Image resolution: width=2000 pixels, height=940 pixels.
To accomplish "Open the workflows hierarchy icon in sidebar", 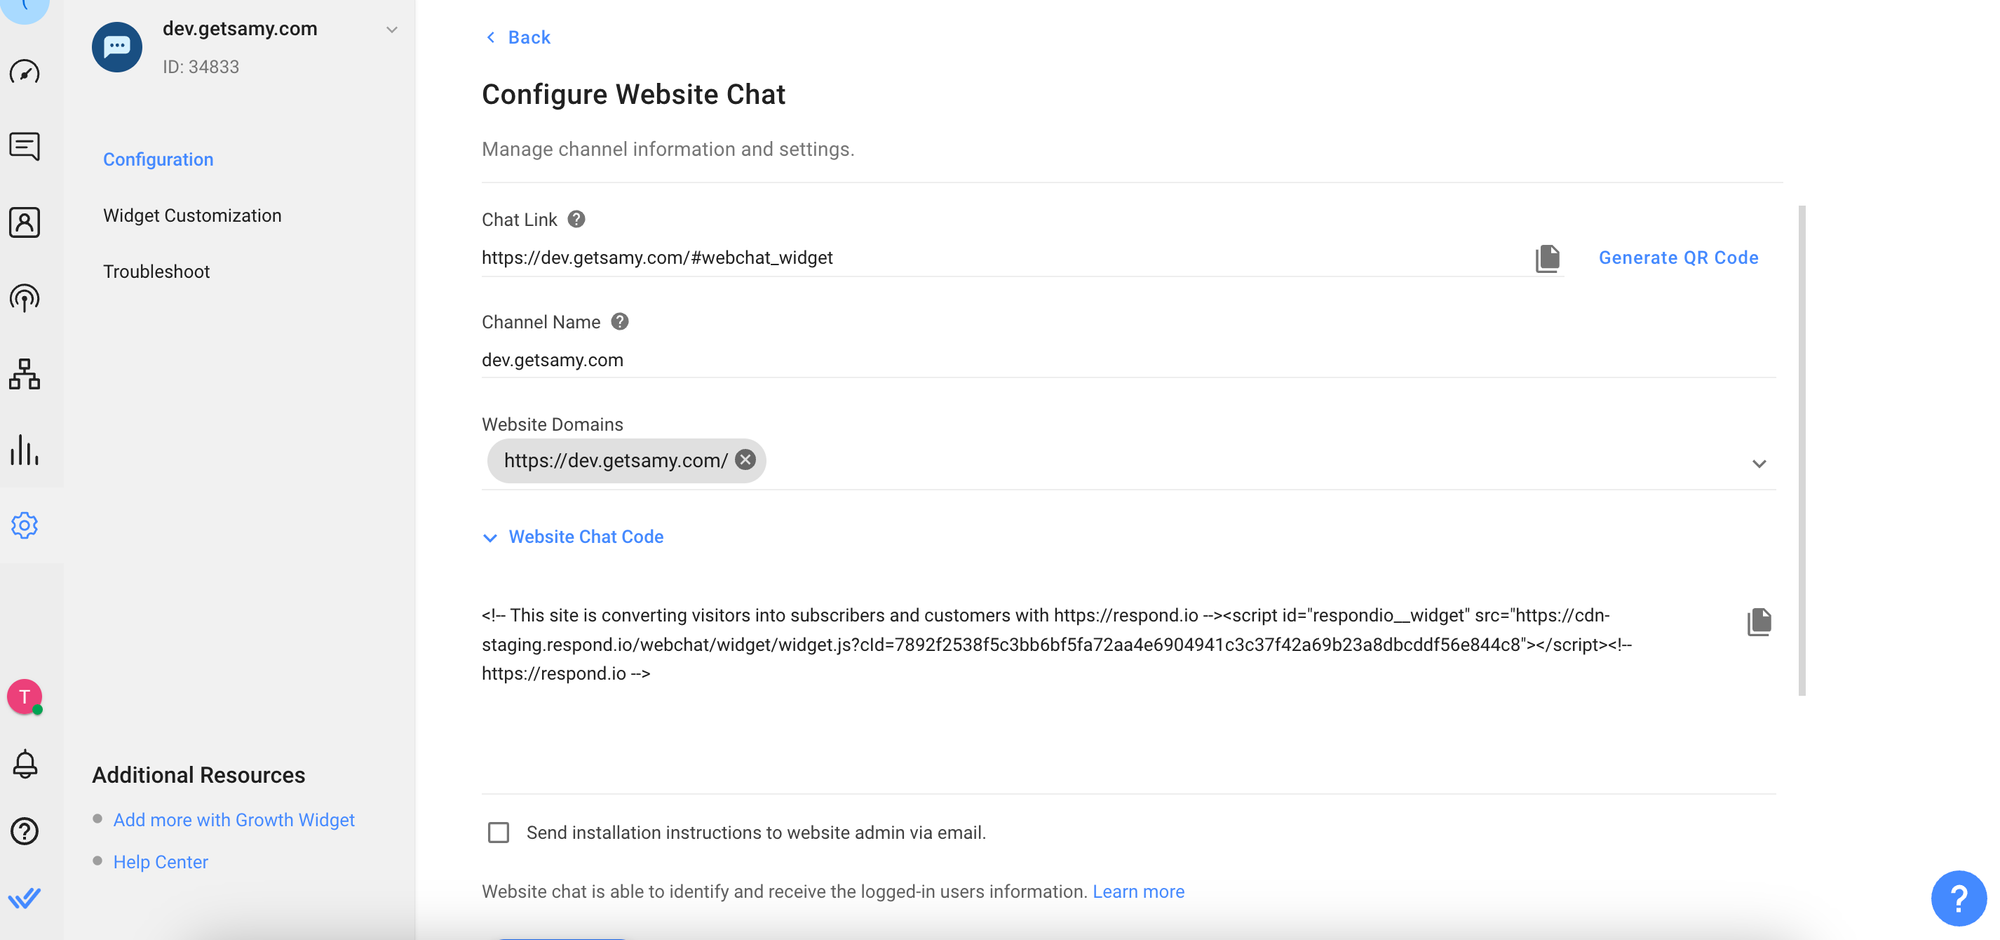I will point(25,374).
